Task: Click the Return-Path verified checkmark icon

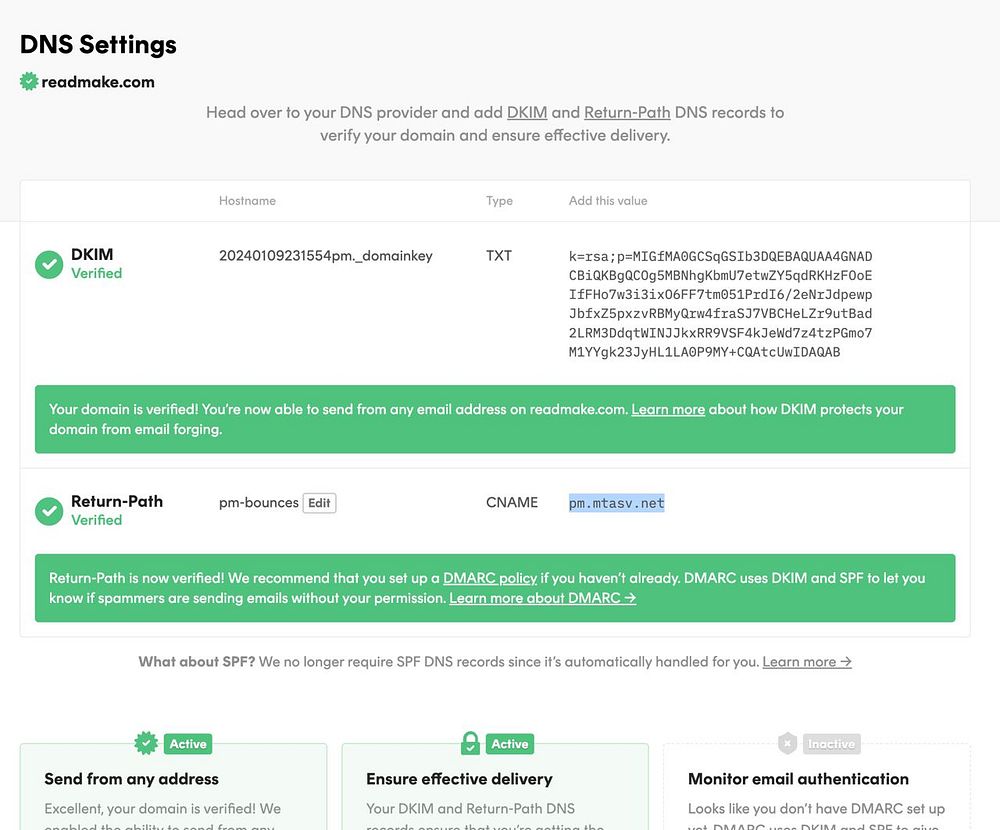Action: (49, 511)
